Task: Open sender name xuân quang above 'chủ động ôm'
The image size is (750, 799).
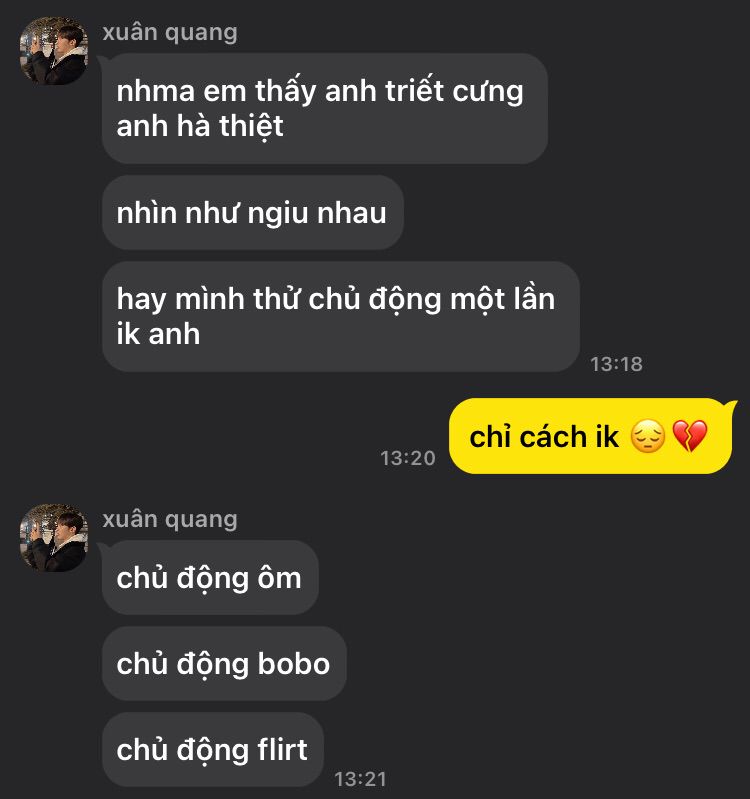Action: [170, 520]
